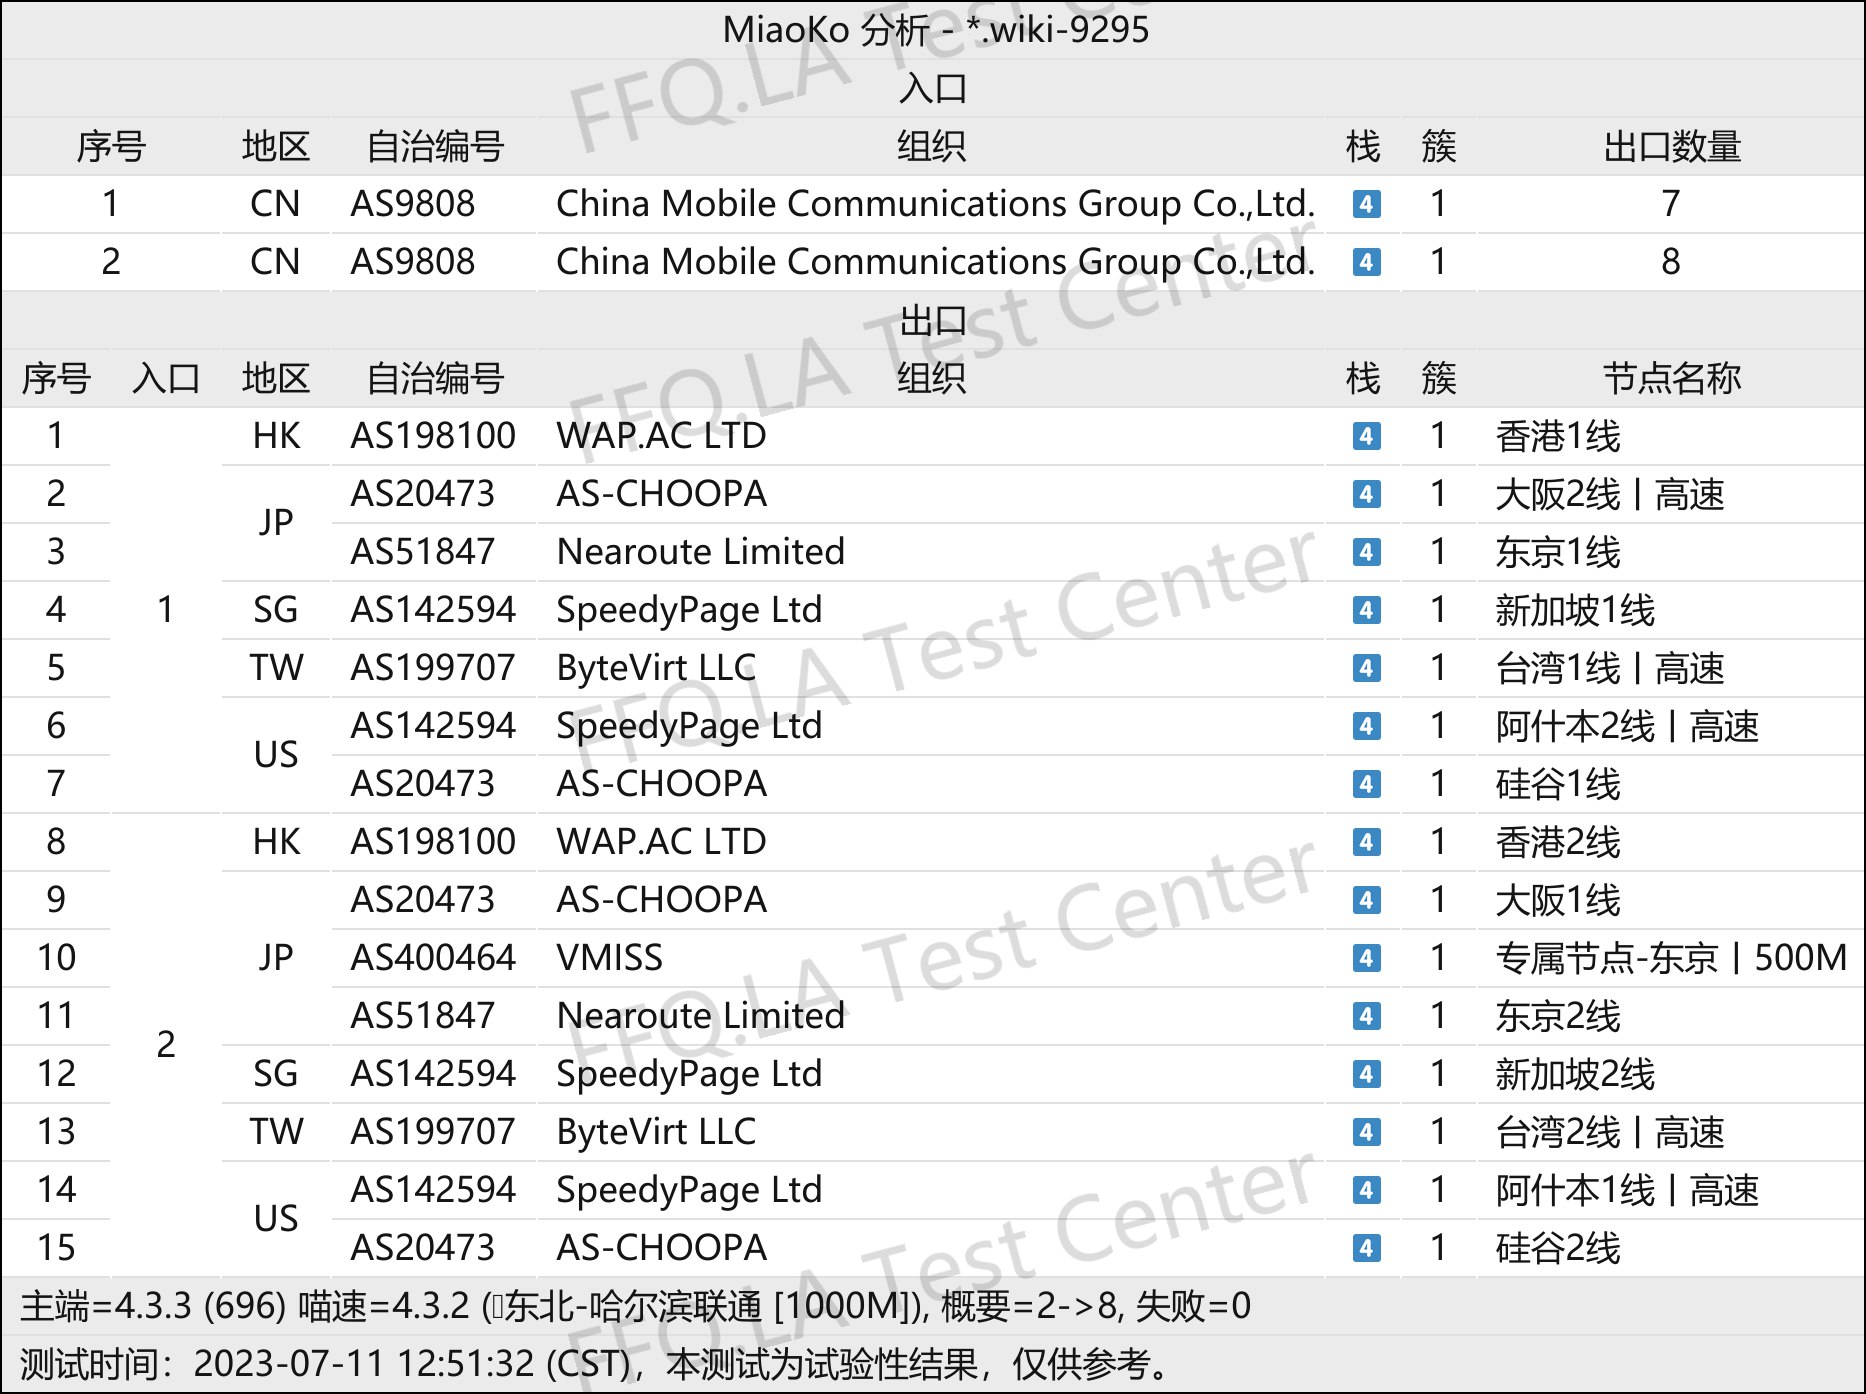Click the IPv4 icon beside 东京1线
1866x1394 pixels.
point(1366,552)
